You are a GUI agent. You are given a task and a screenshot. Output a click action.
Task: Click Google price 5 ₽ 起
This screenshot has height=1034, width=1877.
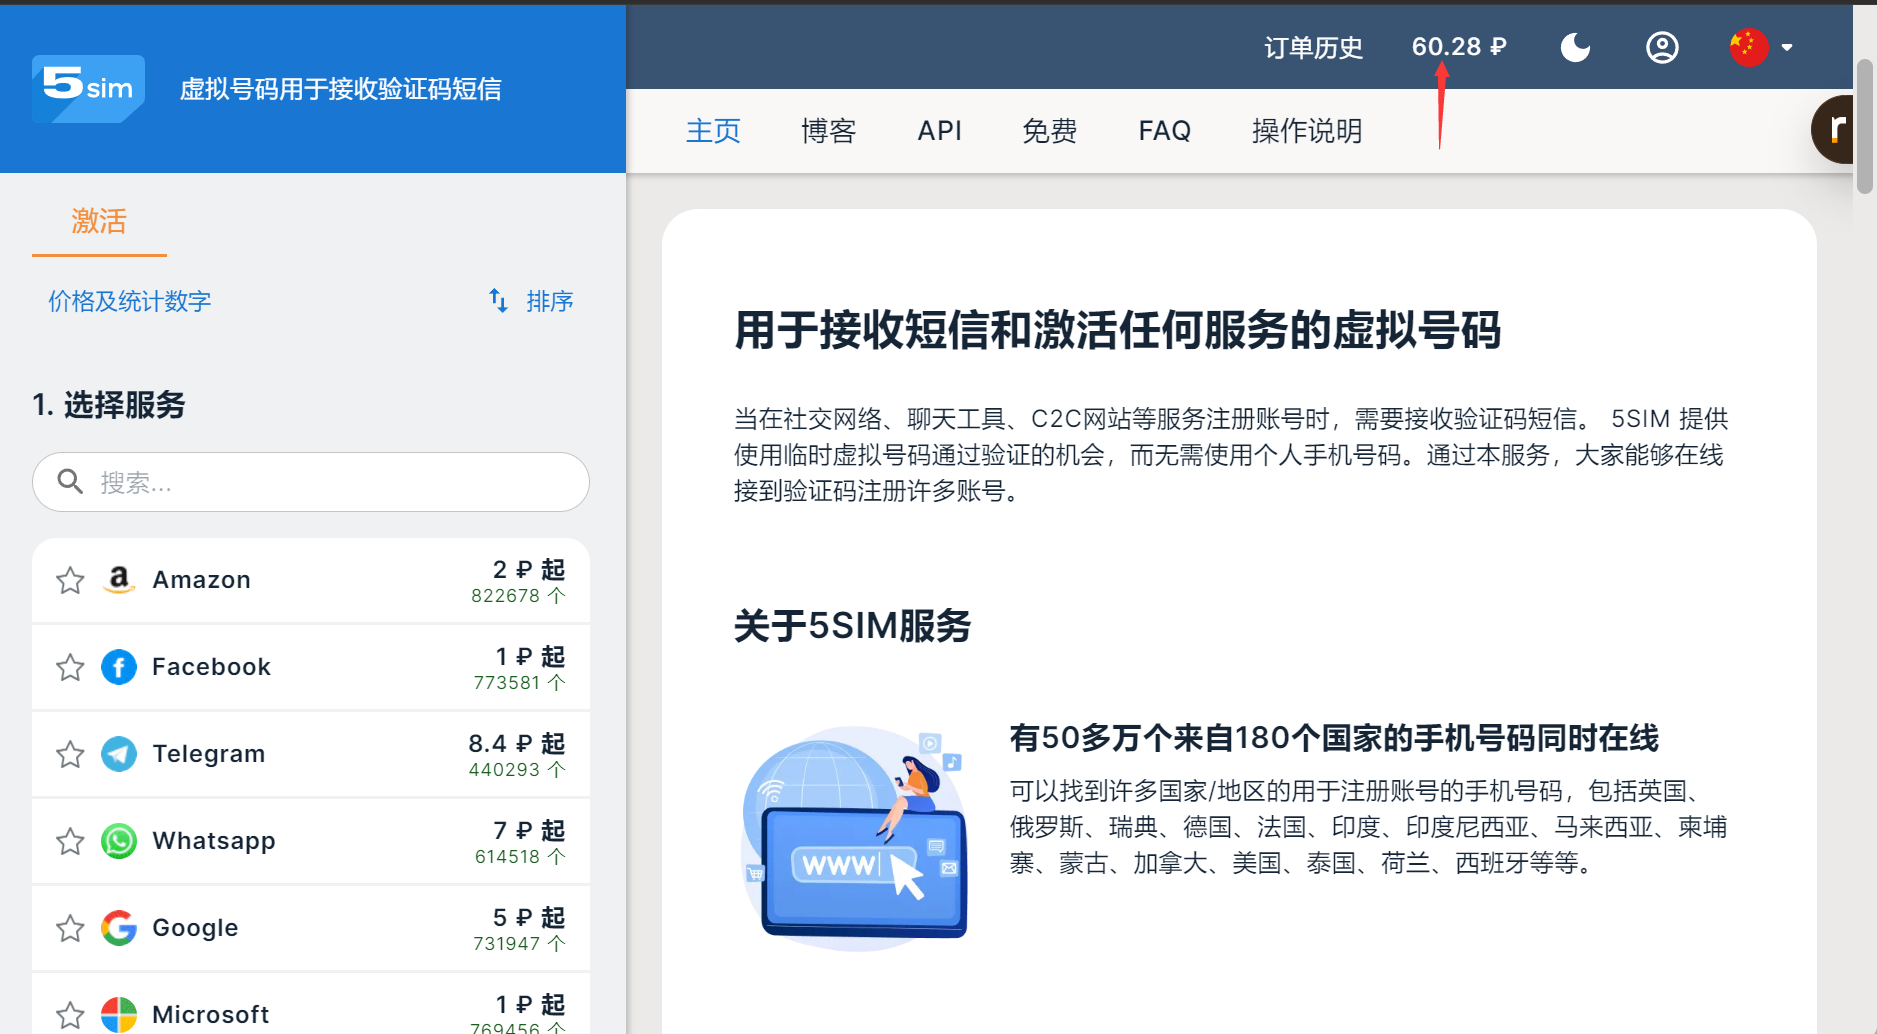click(529, 918)
